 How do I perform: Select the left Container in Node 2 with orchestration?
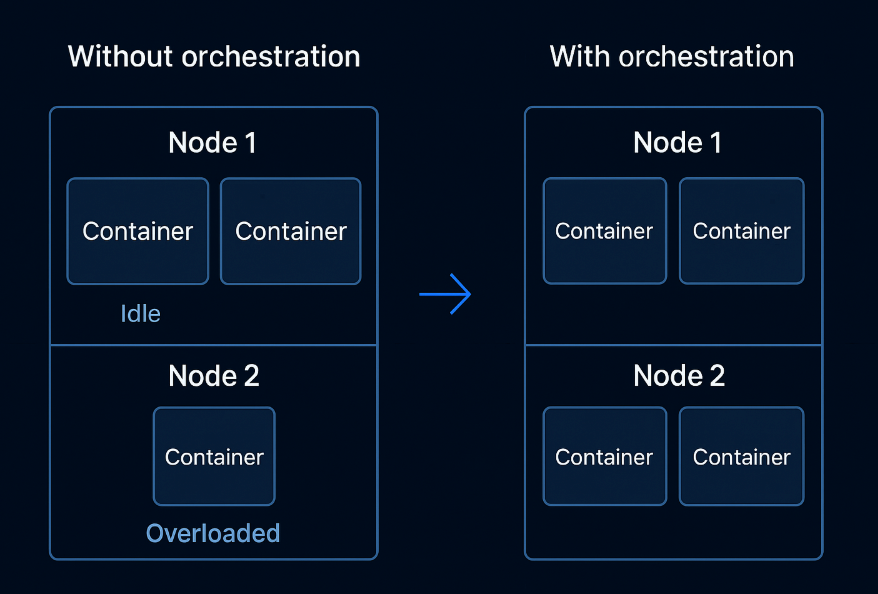[x=604, y=456]
